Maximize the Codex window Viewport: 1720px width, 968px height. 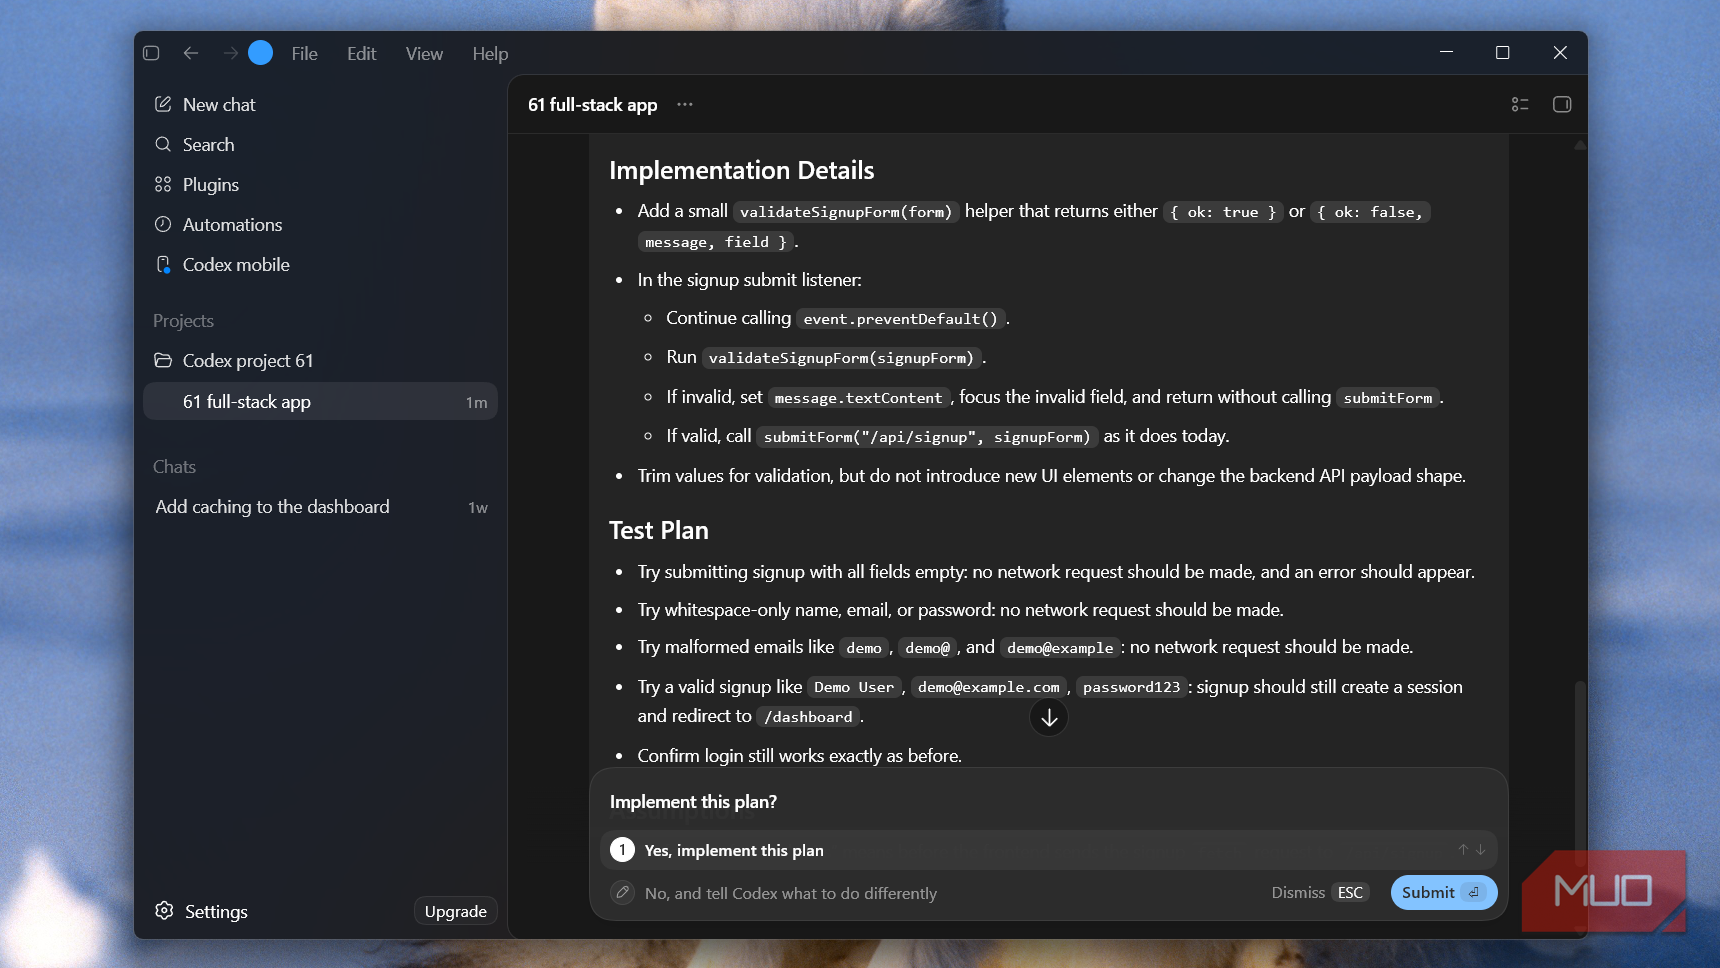point(1502,52)
